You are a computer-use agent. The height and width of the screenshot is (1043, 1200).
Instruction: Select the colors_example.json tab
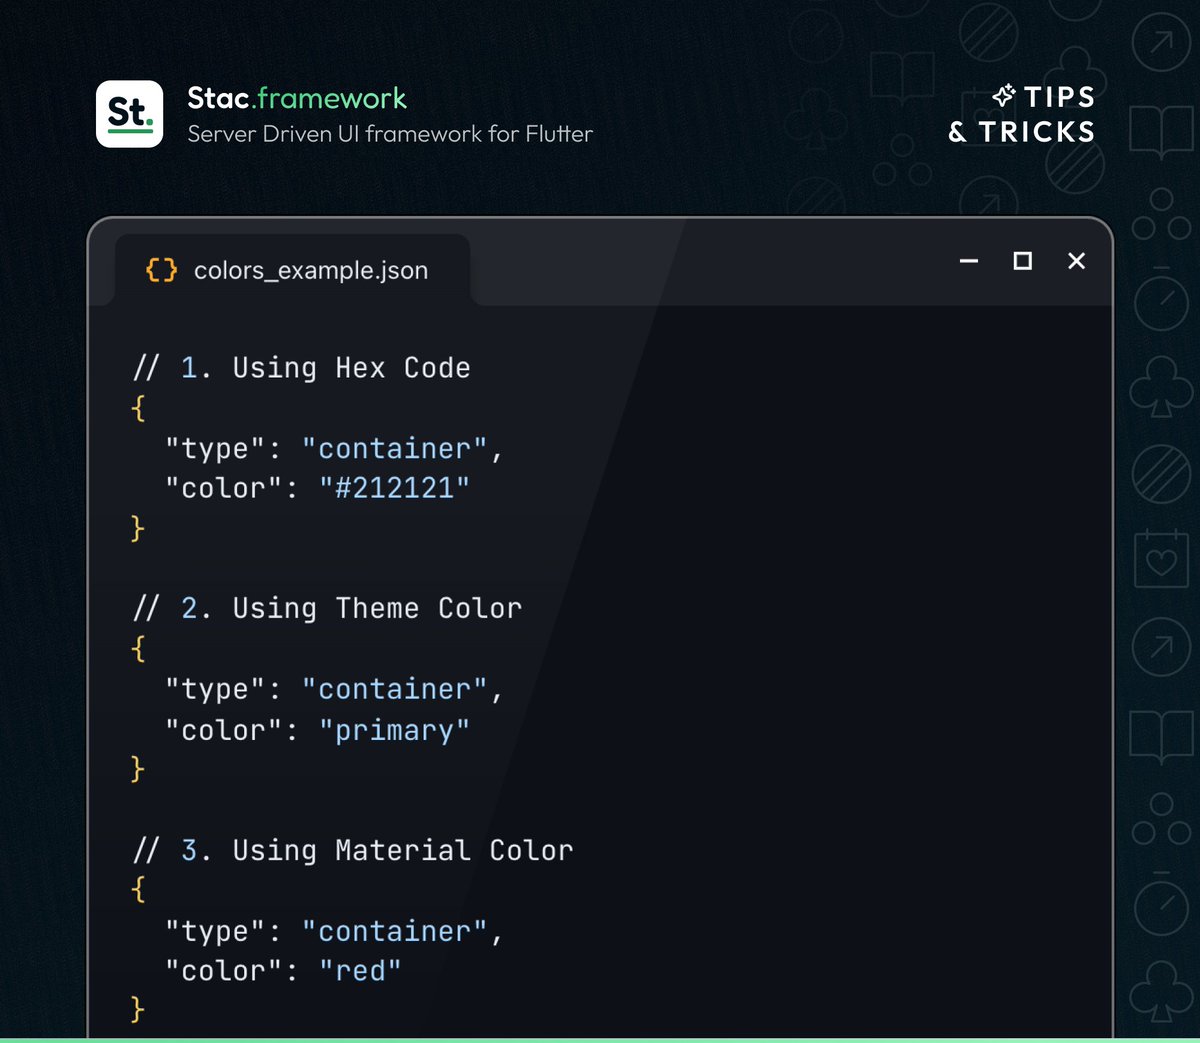pos(311,269)
